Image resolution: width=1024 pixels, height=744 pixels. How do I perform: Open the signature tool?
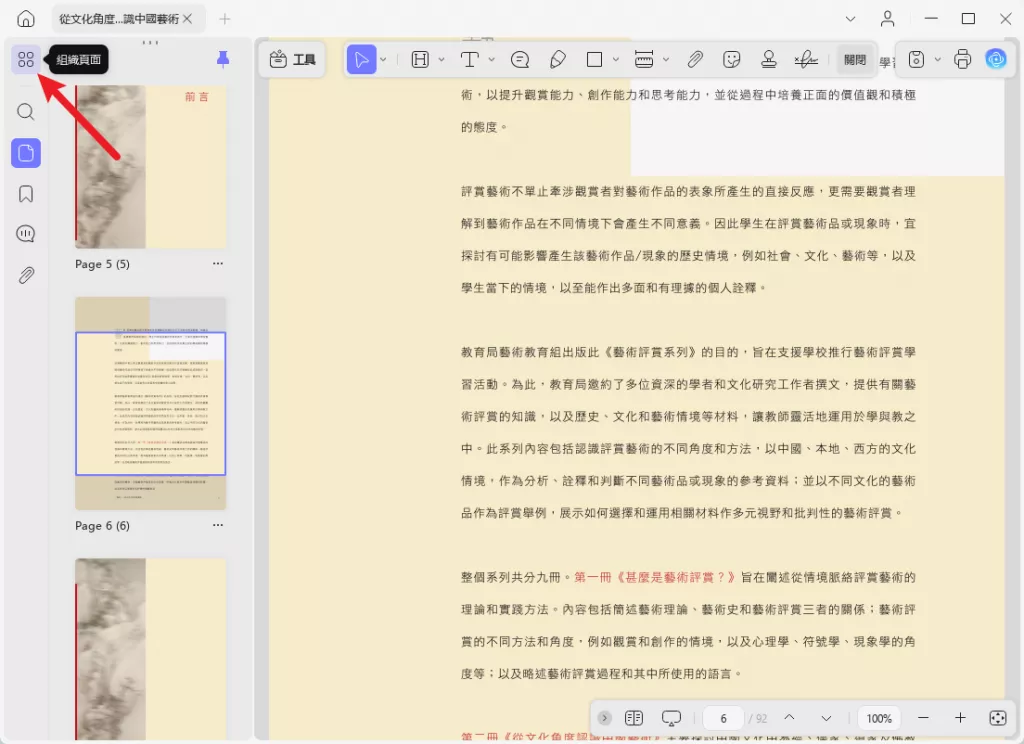tap(805, 60)
